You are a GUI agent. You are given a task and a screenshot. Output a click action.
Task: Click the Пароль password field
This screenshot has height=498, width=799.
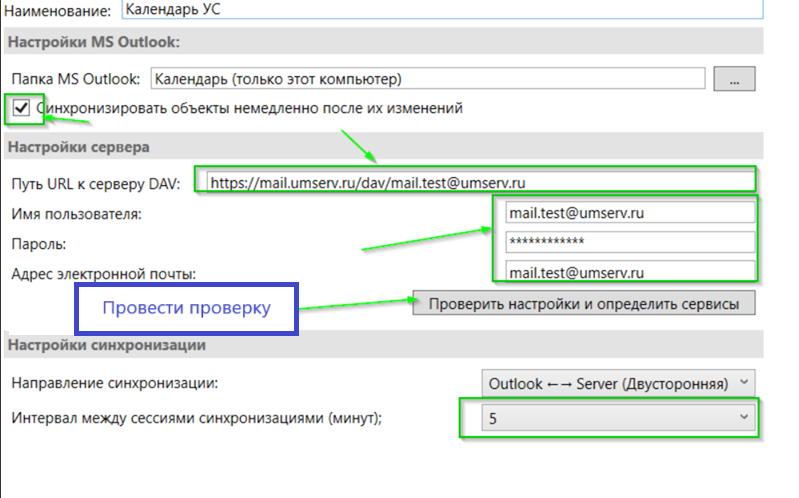[x=627, y=242]
